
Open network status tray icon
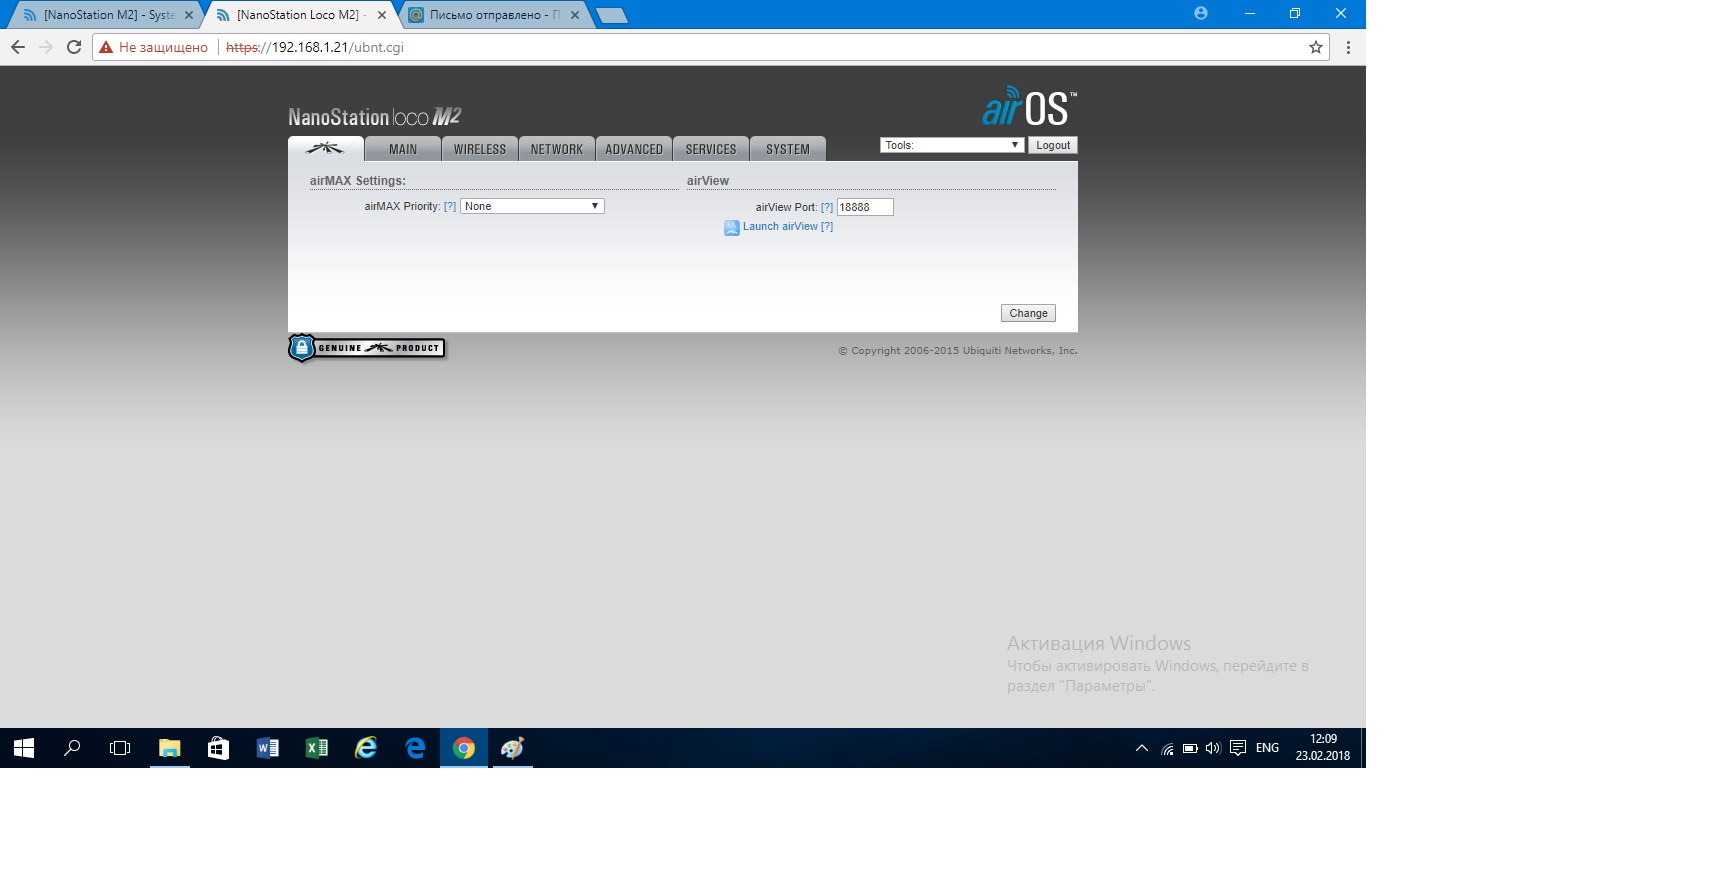pos(1167,748)
